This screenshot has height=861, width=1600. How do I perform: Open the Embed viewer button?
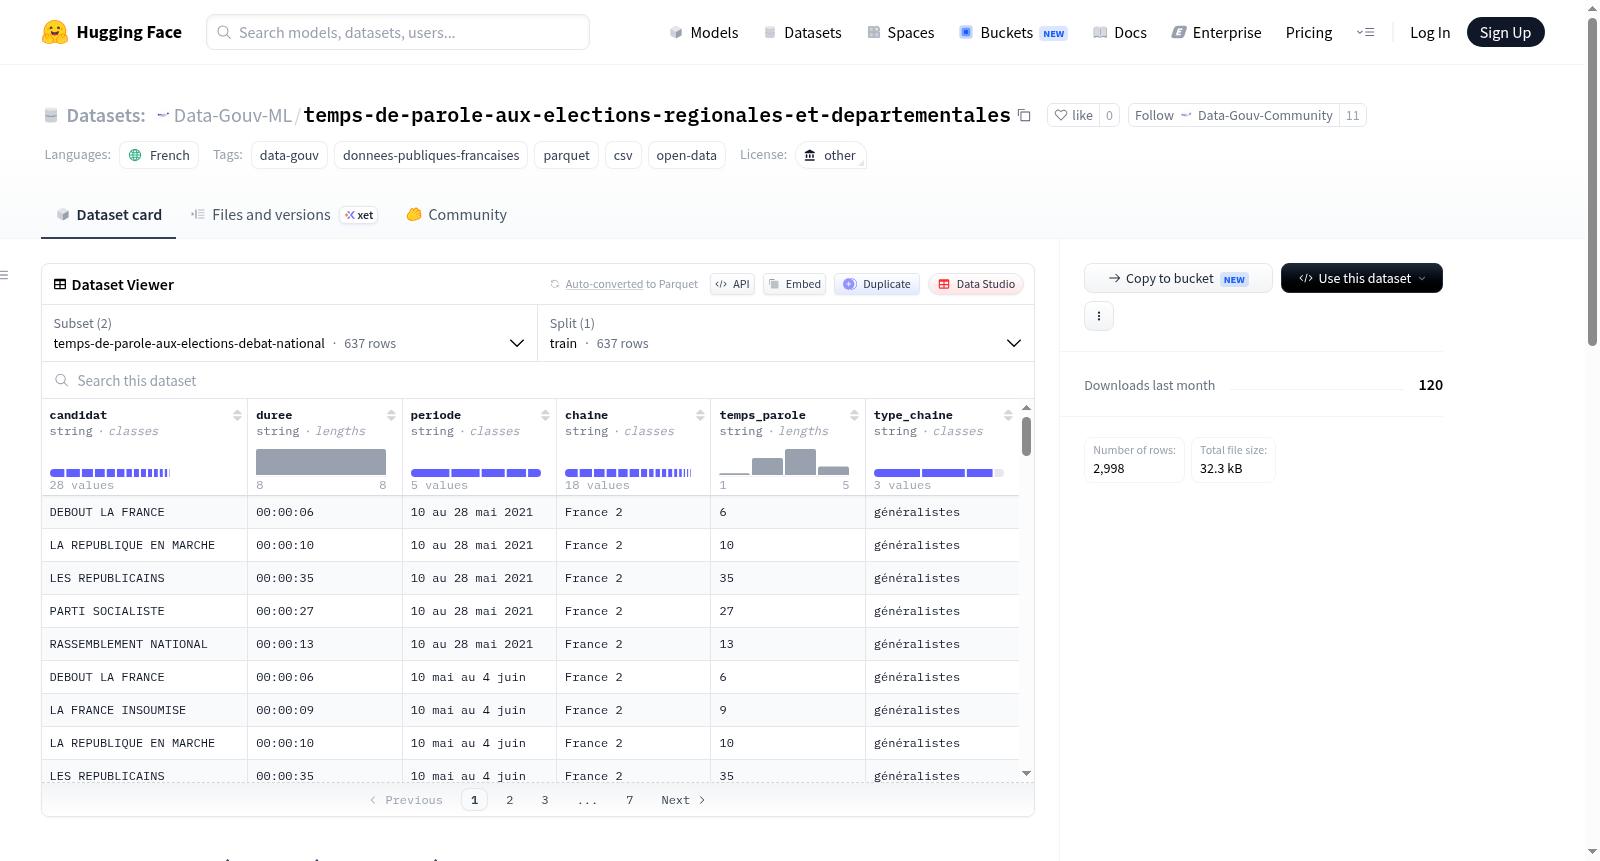[x=795, y=284]
